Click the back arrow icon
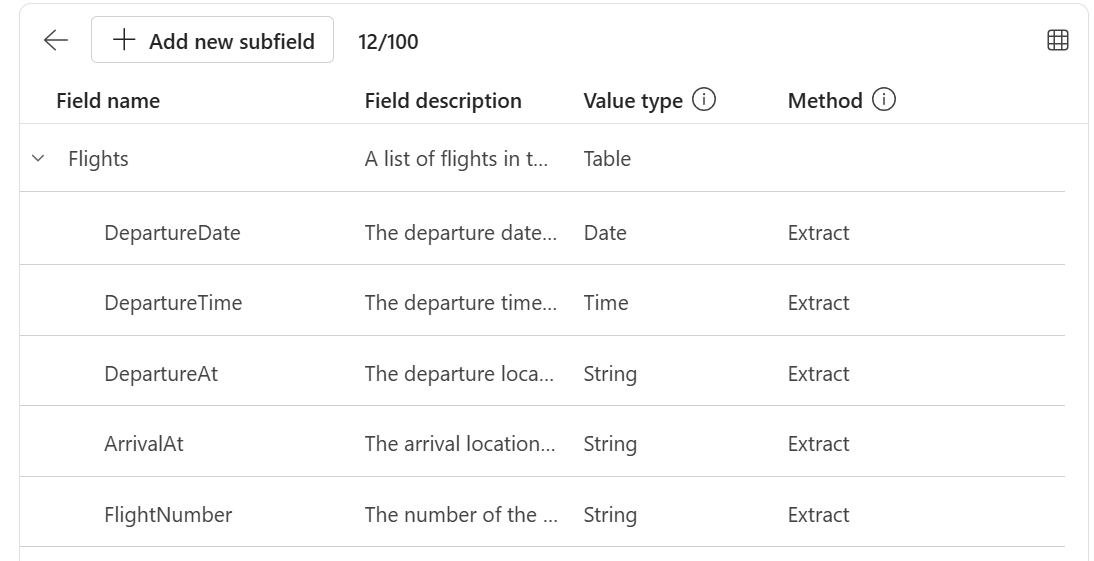Viewport: 1094px width, 561px height. coord(56,40)
